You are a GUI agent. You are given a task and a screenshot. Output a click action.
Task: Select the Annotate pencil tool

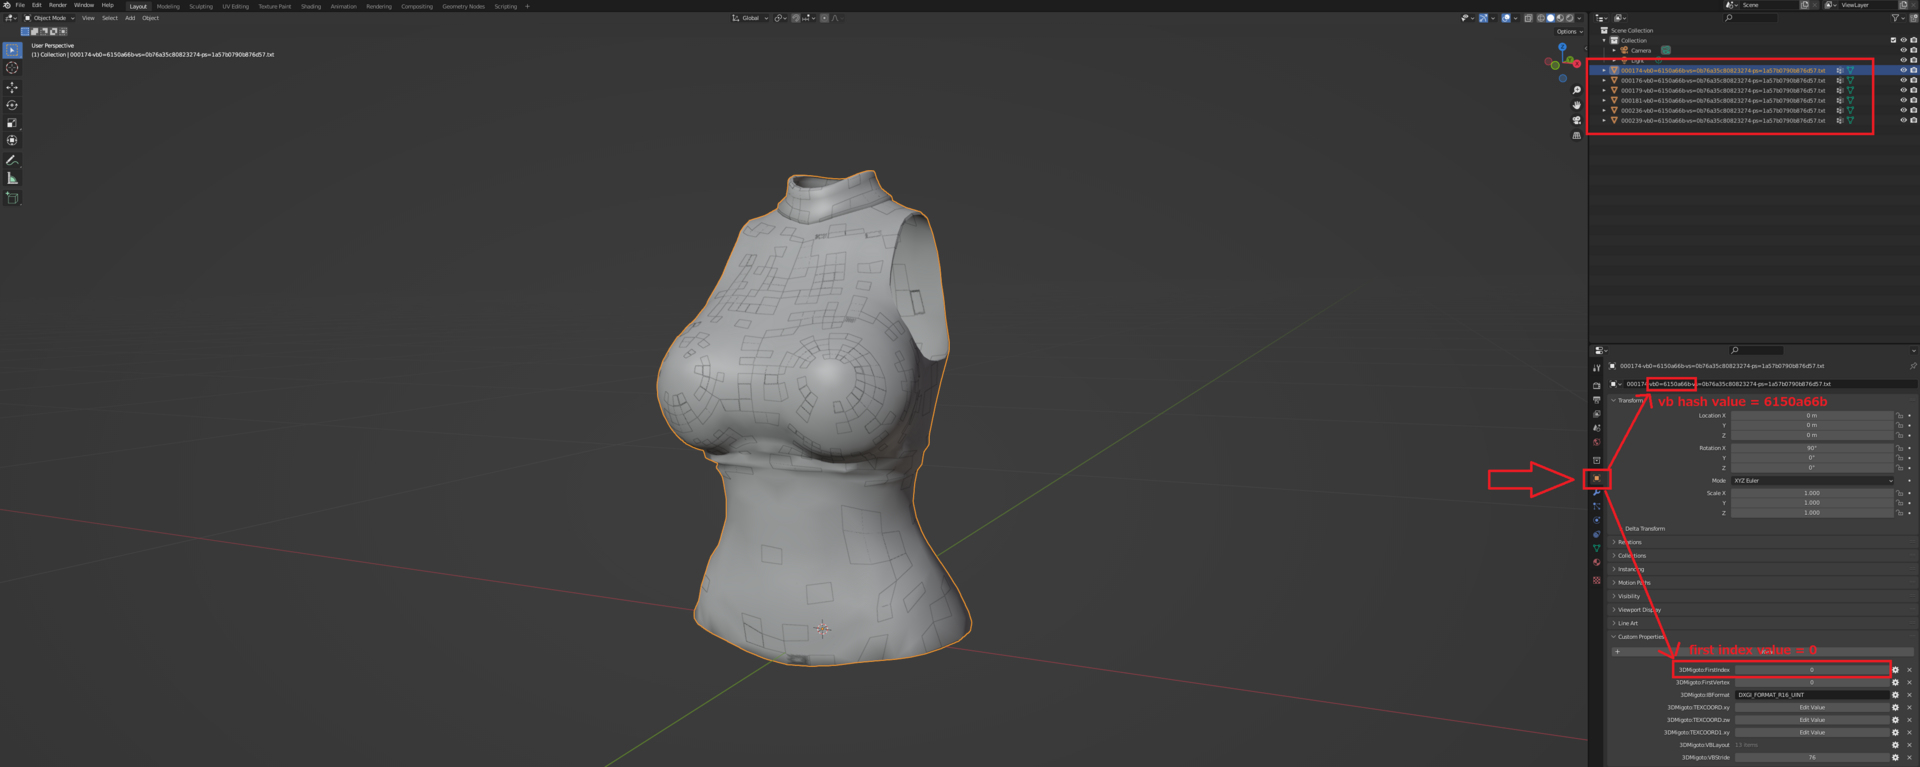pos(12,160)
